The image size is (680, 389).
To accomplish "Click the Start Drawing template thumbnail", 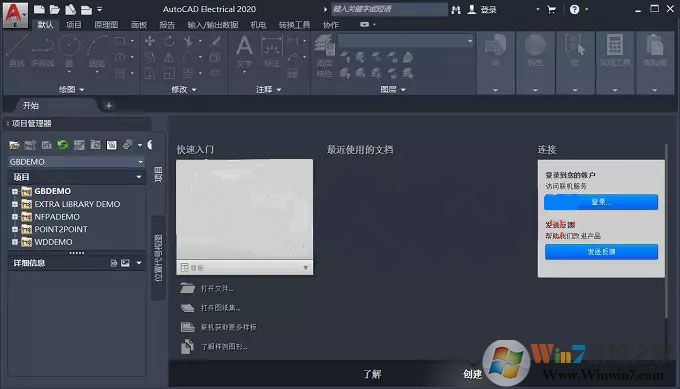I will [245, 210].
